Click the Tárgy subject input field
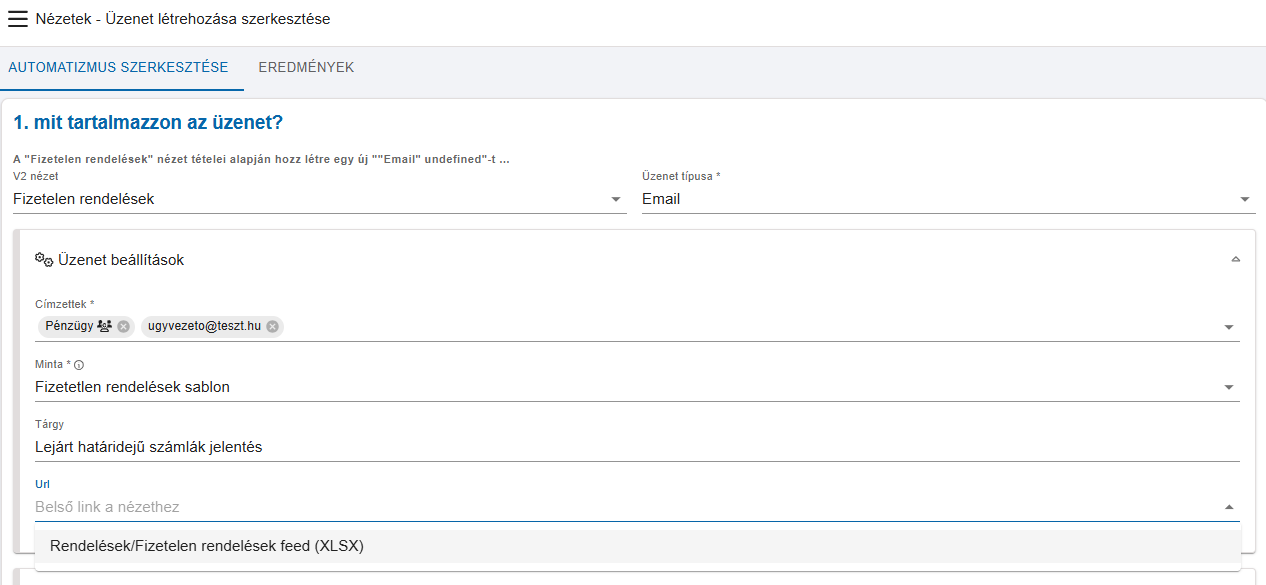The width and height of the screenshot is (1266, 585). click(637, 447)
